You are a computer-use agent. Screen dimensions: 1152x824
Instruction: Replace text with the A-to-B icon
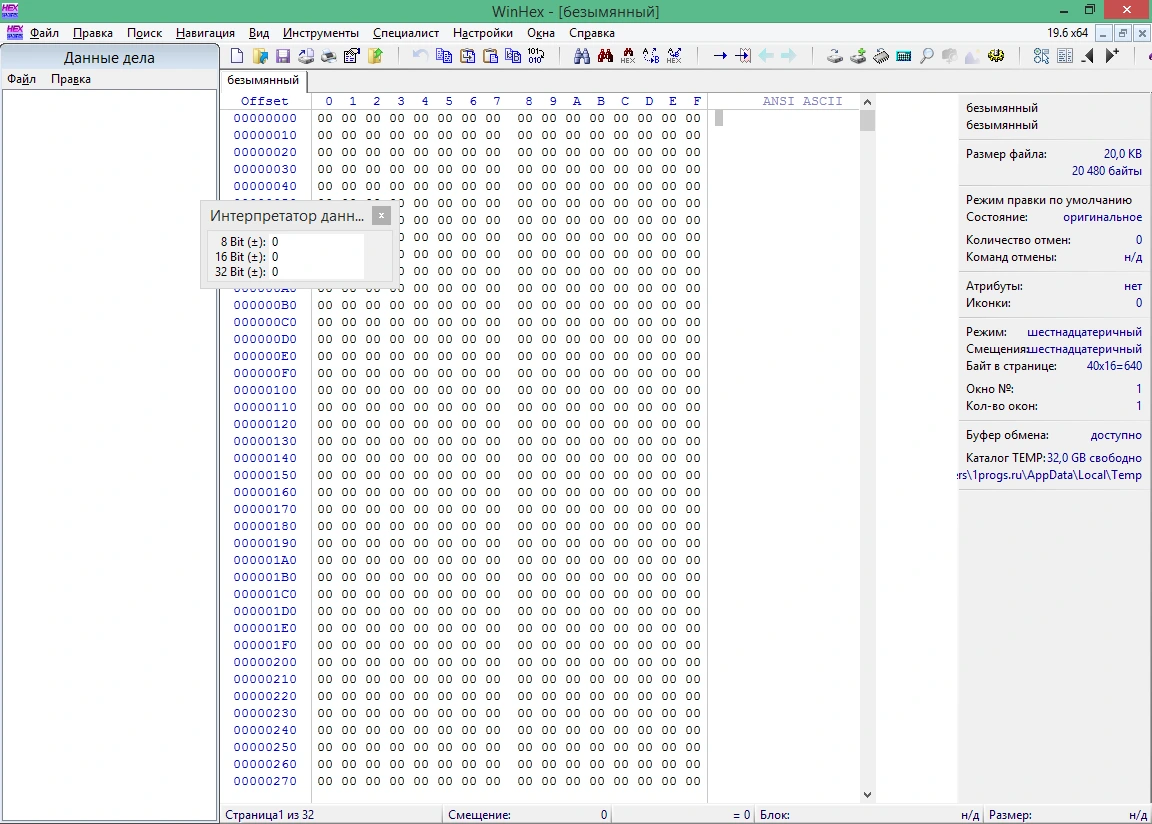click(651, 56)
